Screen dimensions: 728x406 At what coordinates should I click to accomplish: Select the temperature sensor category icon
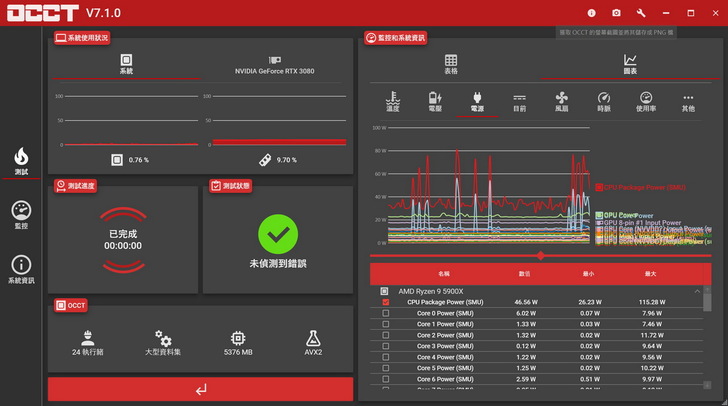click(x=393, y=101)
